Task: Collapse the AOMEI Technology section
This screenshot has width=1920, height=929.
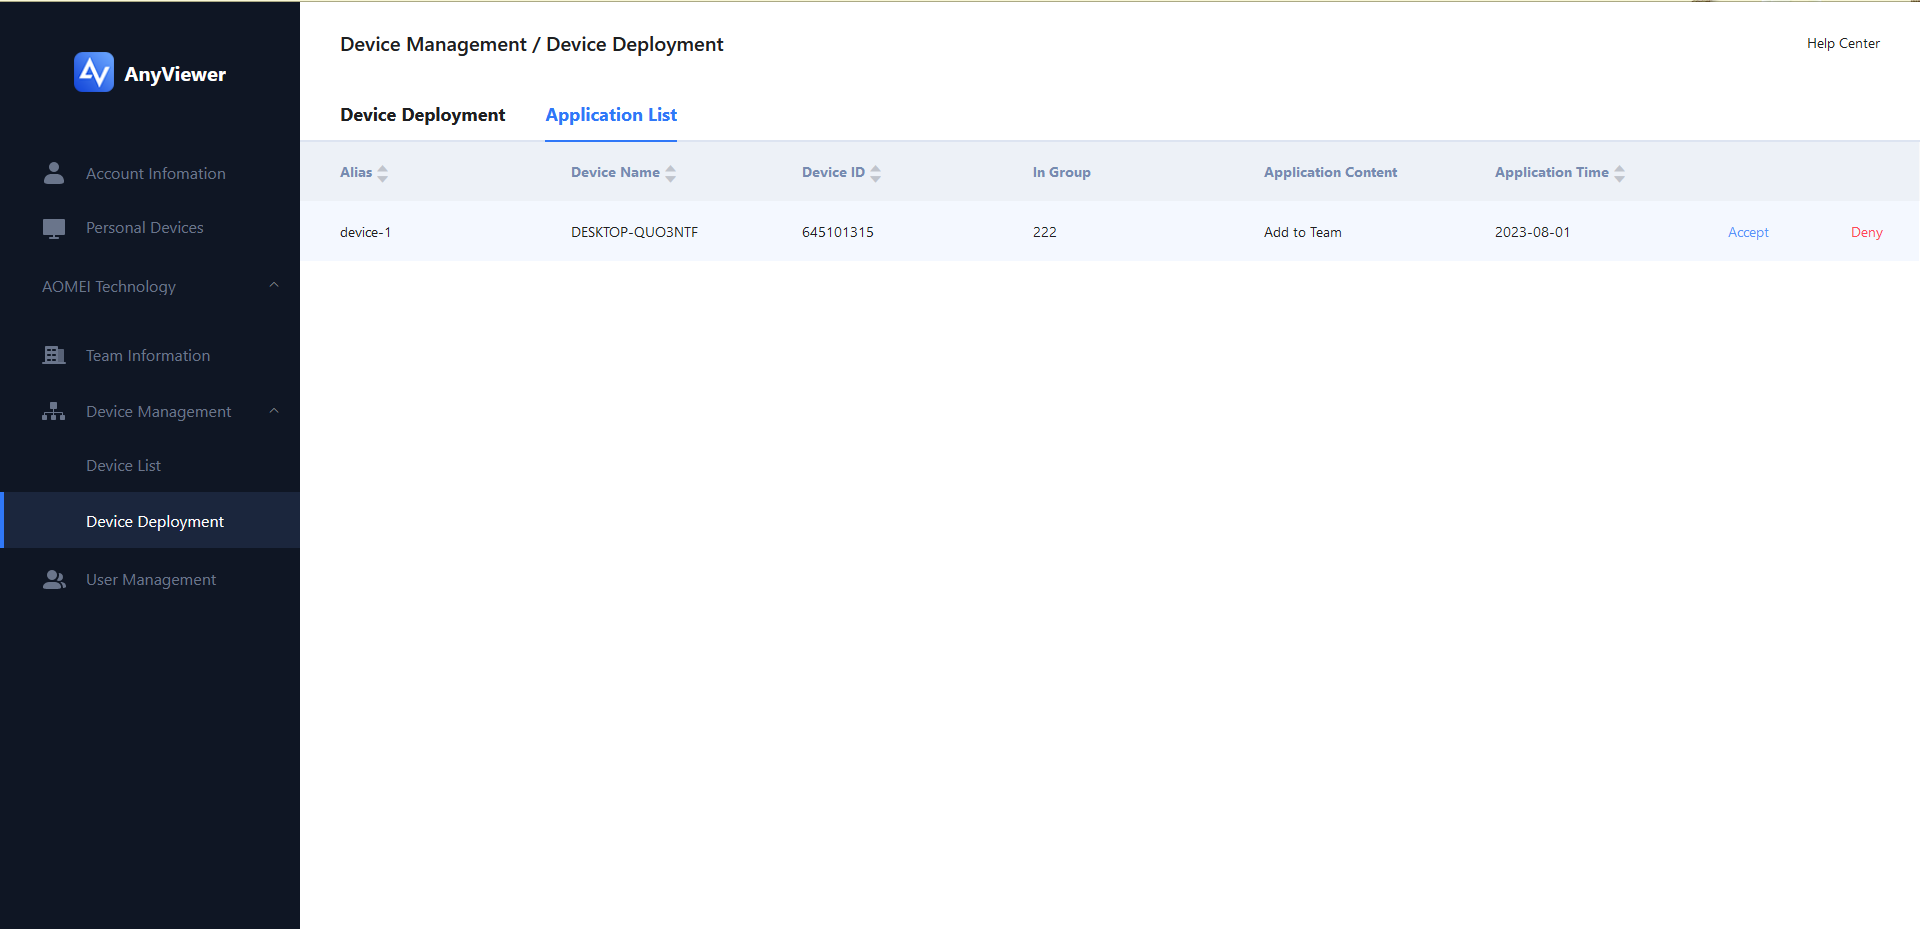Action: click(273, 286)
